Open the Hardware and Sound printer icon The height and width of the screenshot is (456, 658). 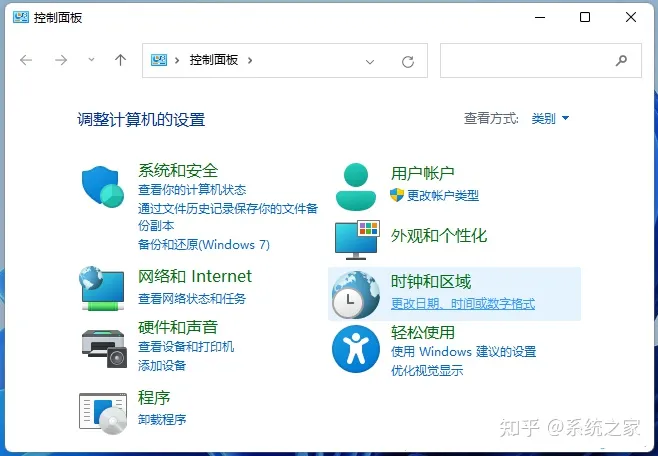click(x=104, y=348)
